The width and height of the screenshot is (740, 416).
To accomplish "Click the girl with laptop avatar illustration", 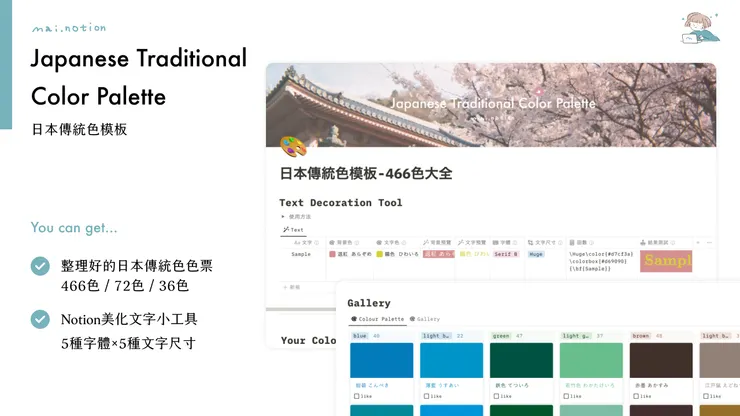I will [x=700, y=28].
